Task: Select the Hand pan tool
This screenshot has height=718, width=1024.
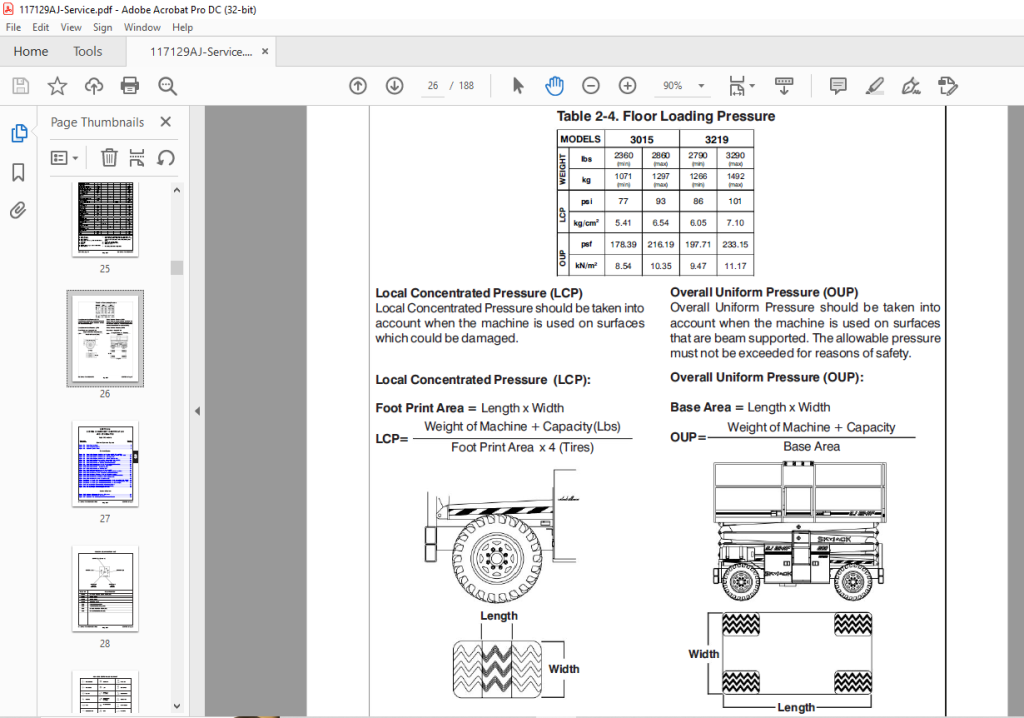Action: pos(554,86)
